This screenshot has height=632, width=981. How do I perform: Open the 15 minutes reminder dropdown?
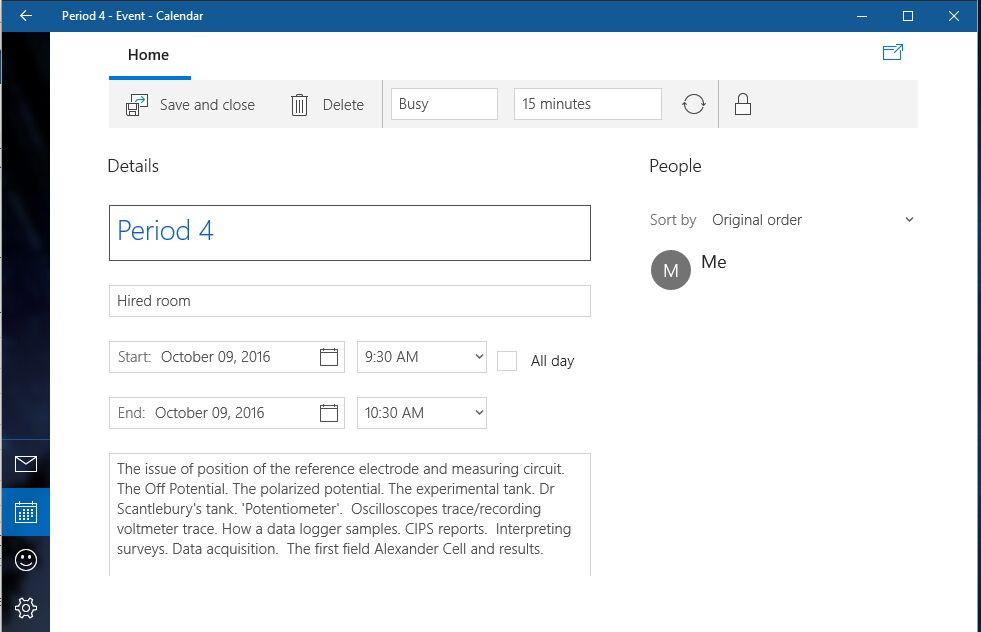587,104
